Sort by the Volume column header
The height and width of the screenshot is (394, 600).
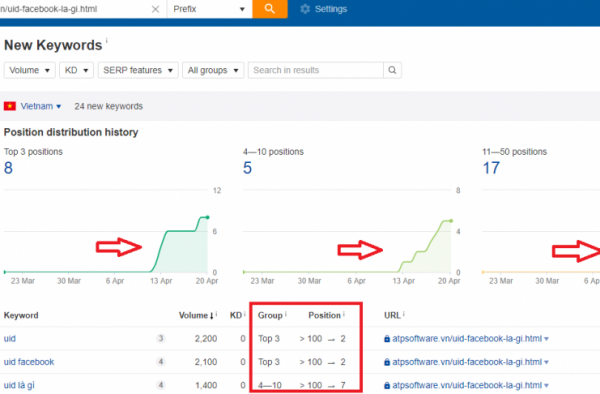tap(196, 316)
